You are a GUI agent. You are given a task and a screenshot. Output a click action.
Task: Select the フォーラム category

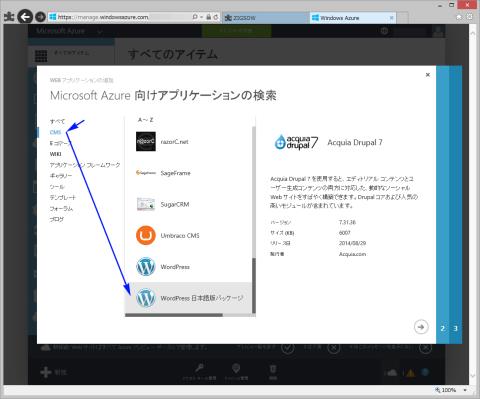[x=61, y=208]
